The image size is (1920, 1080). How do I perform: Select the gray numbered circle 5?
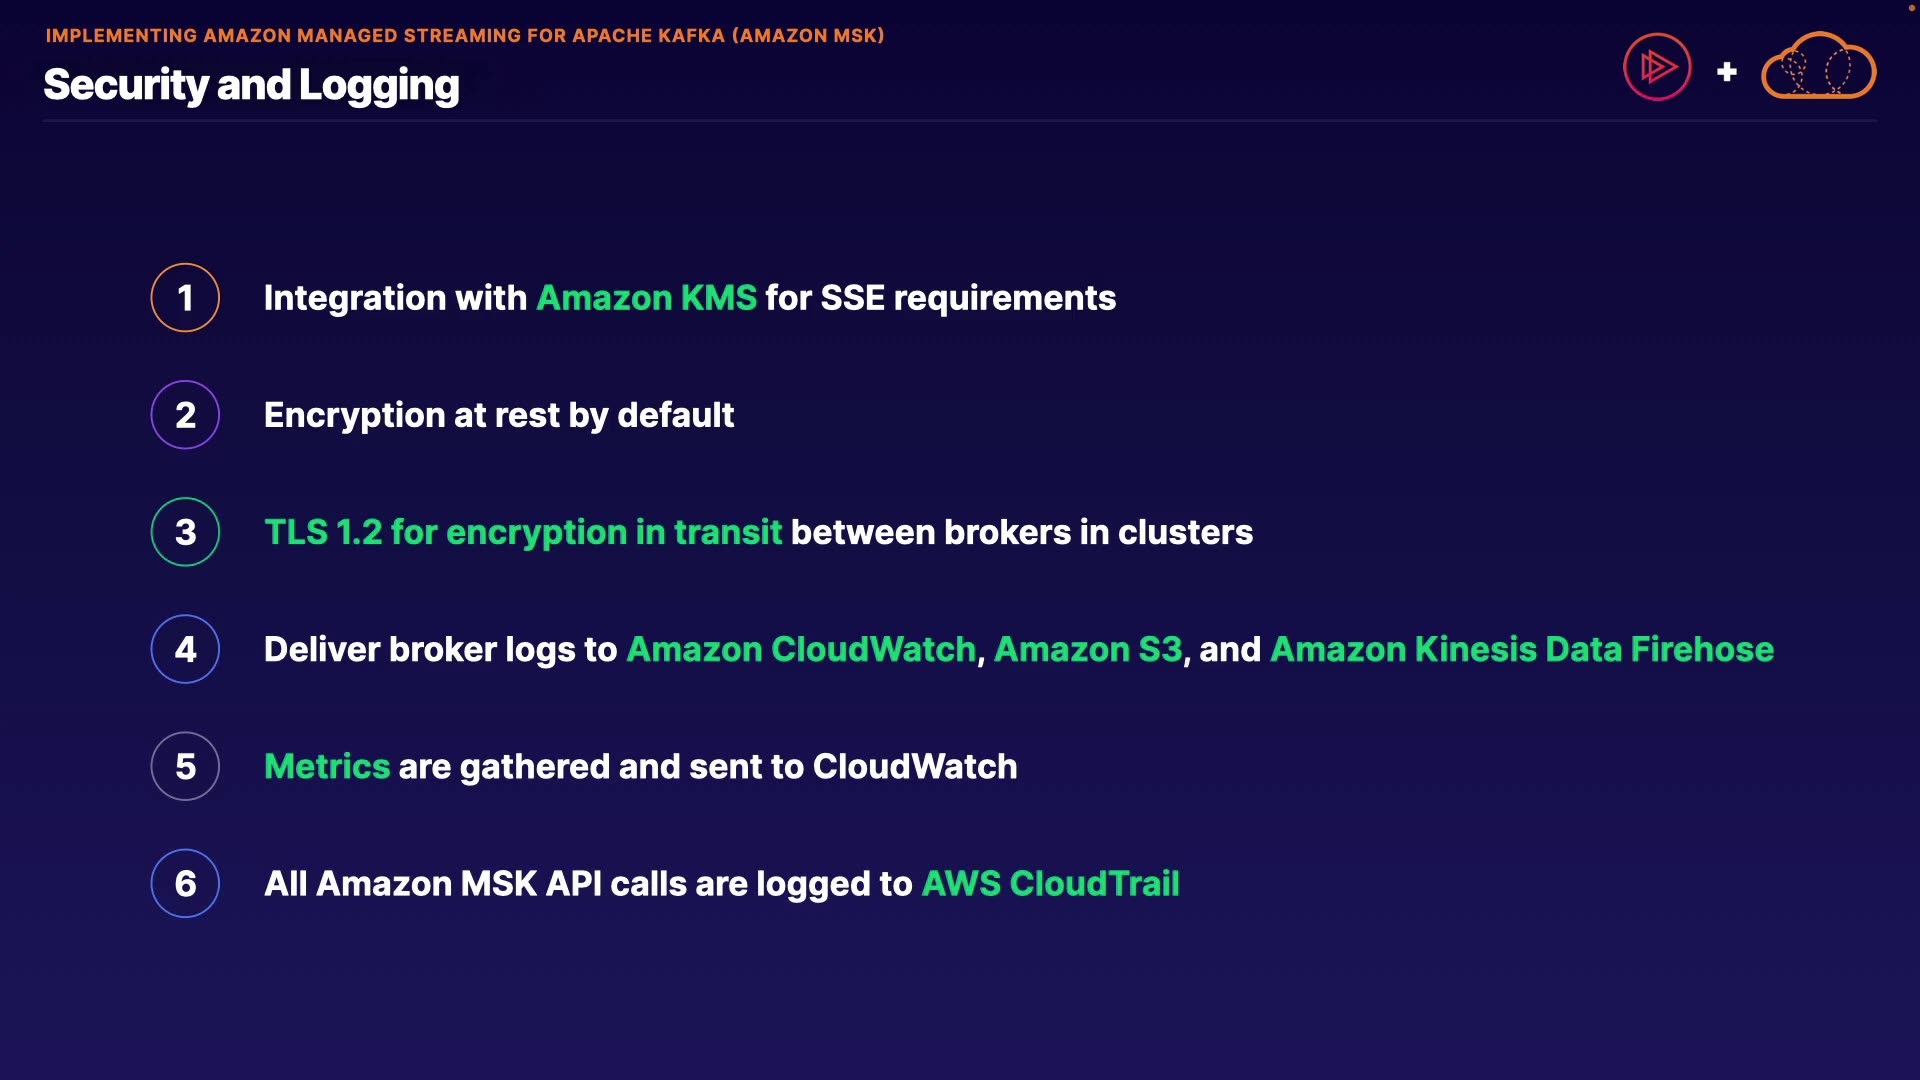click(x=185, y=766)
